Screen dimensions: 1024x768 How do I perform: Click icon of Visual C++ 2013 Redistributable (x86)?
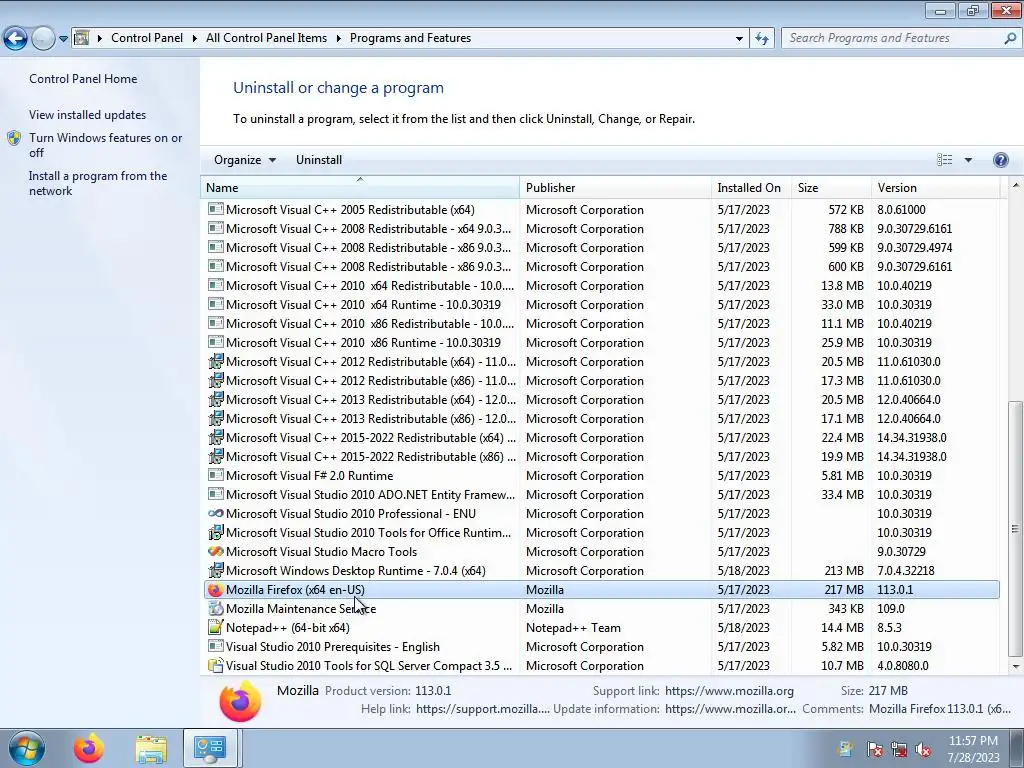coord(216,417)
